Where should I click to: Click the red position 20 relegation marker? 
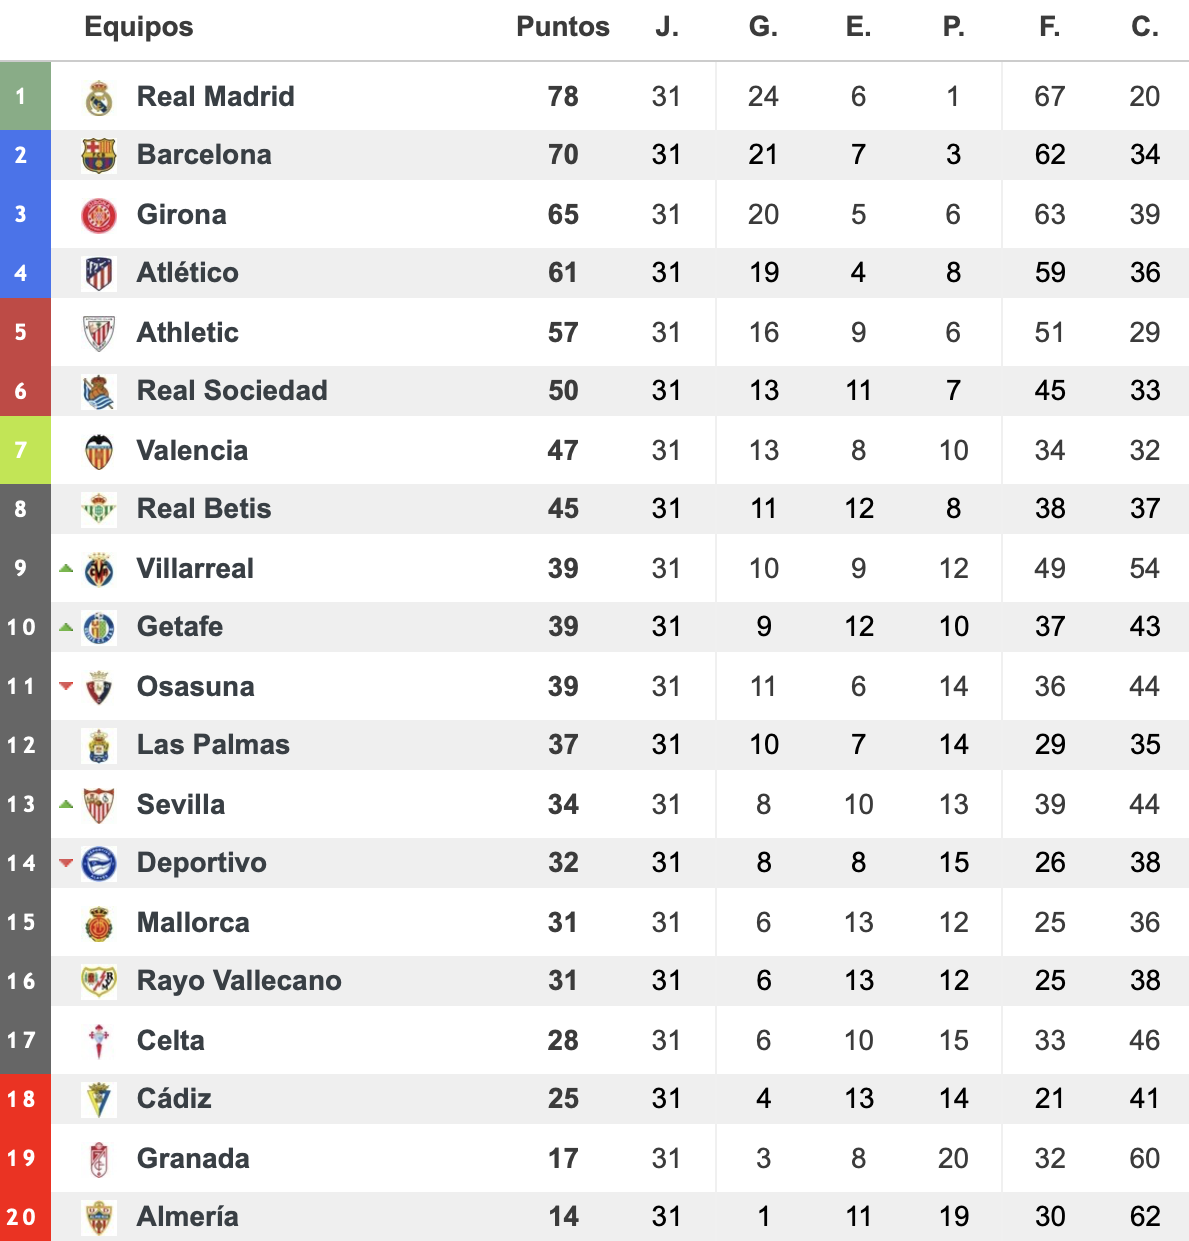coord(25,1217)
